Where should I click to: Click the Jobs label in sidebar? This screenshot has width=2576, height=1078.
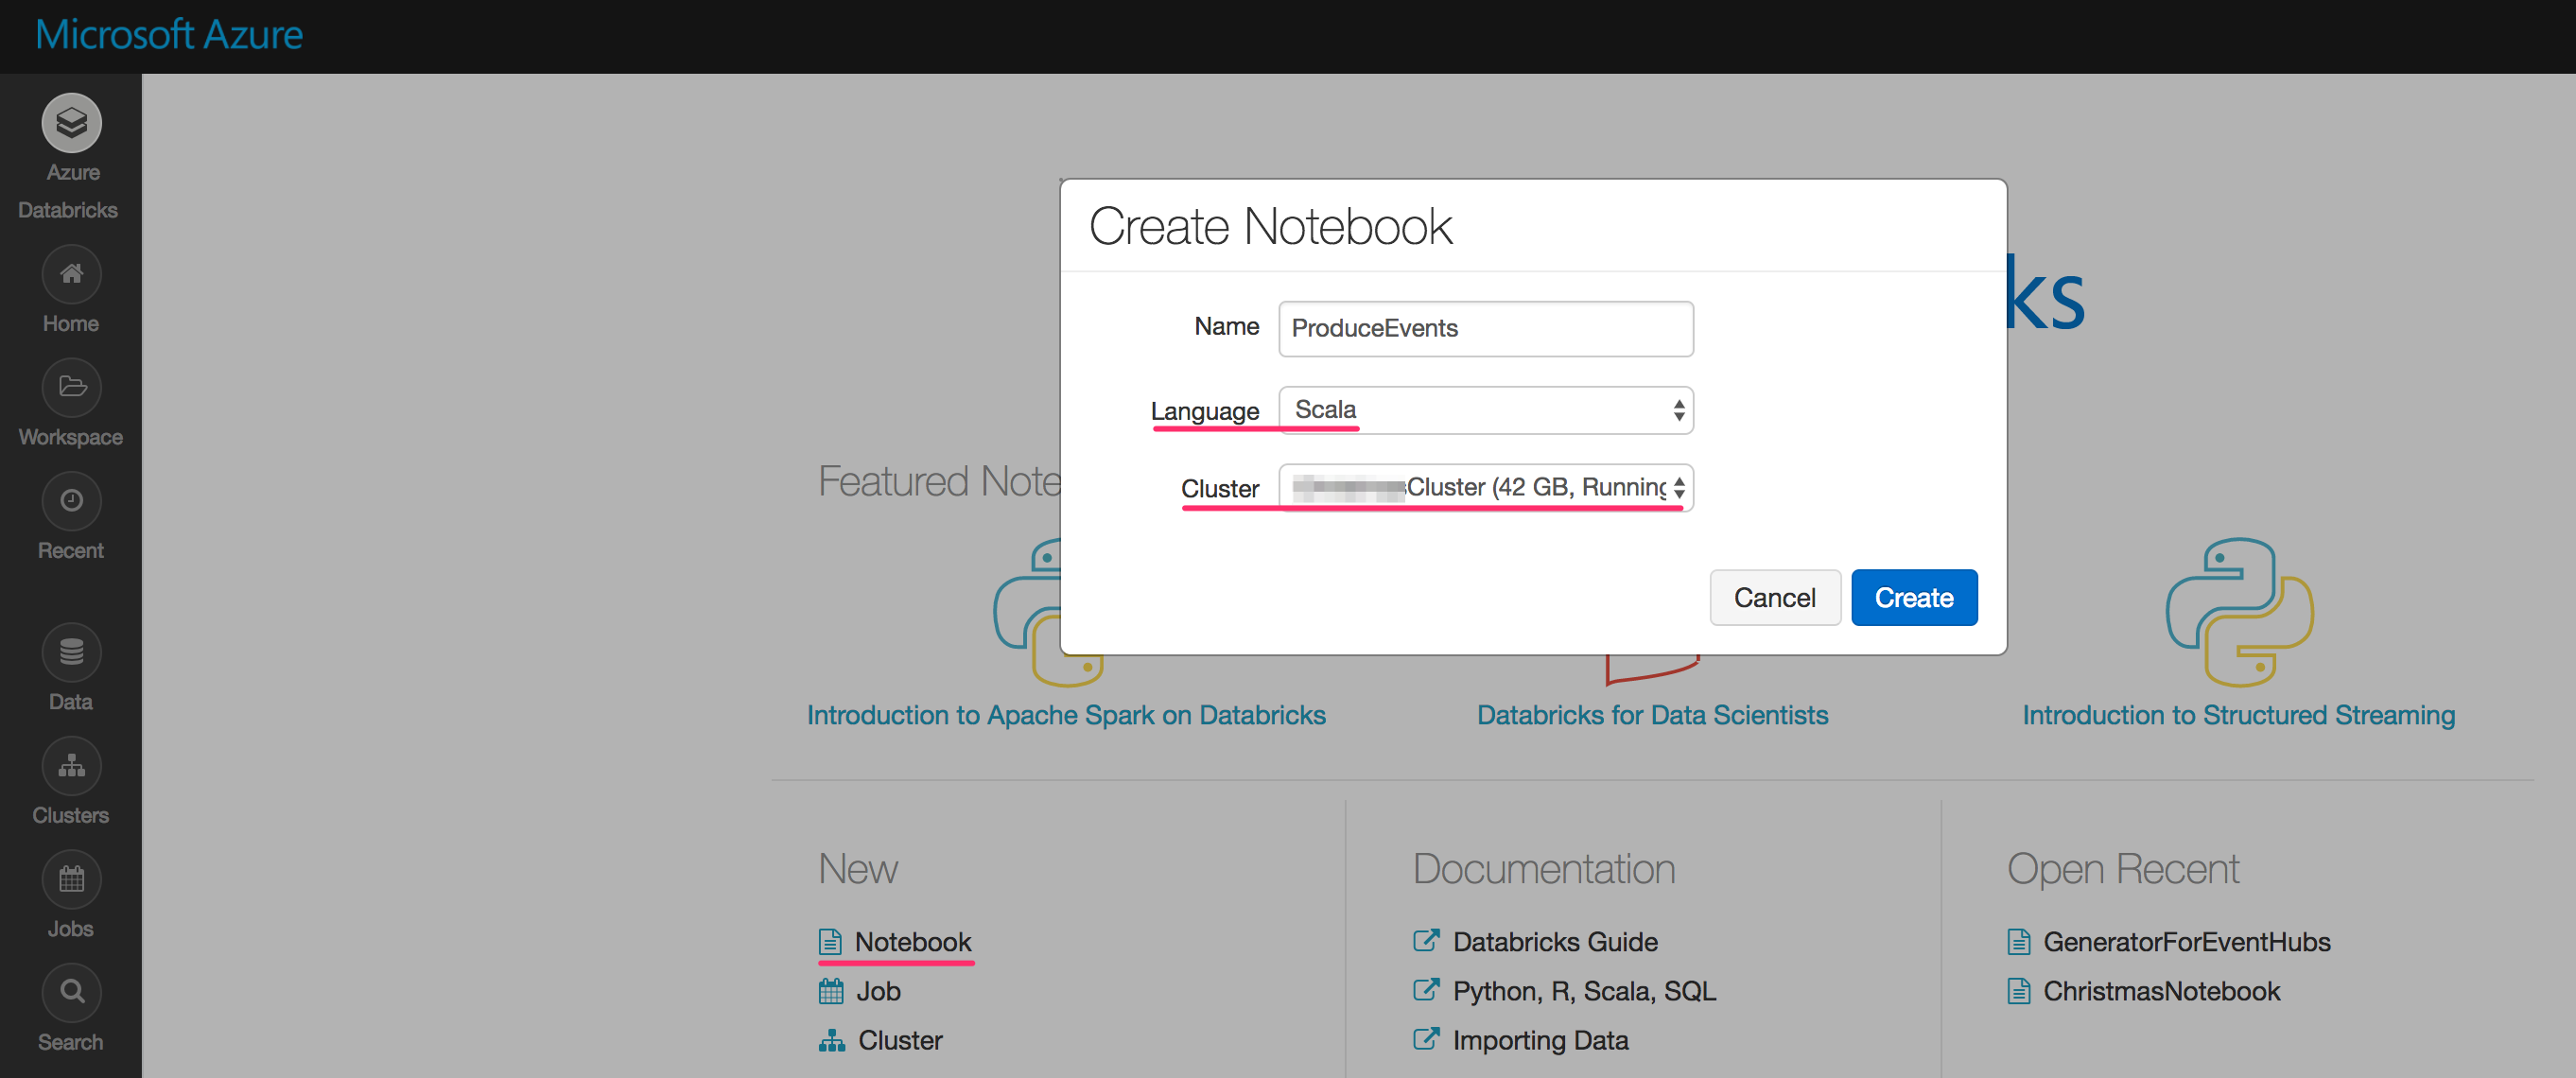71,929
